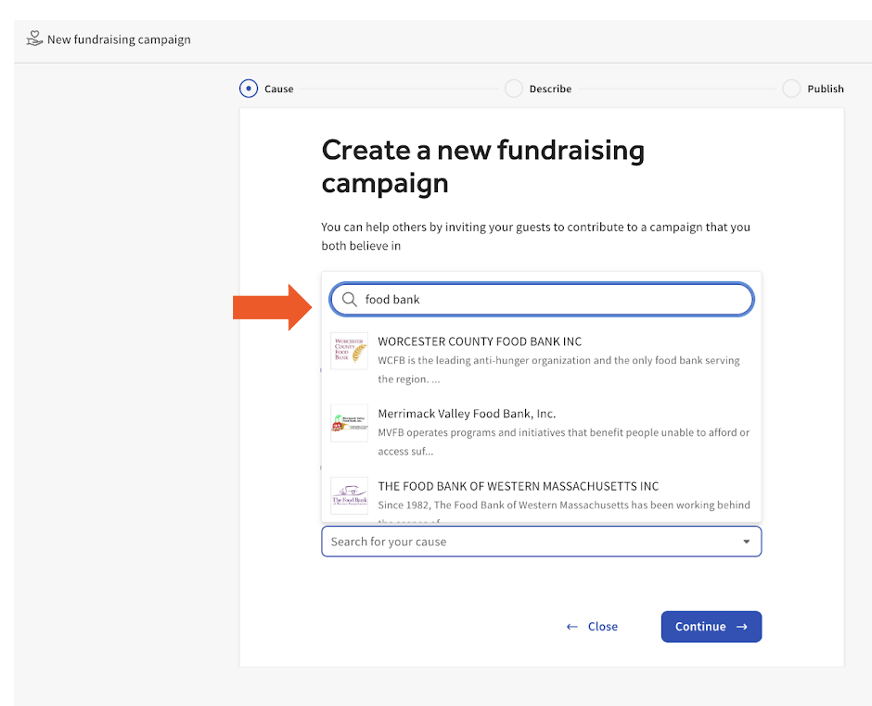The image size is (872, 706).
Task: Click the Describe step label
Action: pos(550,89)
